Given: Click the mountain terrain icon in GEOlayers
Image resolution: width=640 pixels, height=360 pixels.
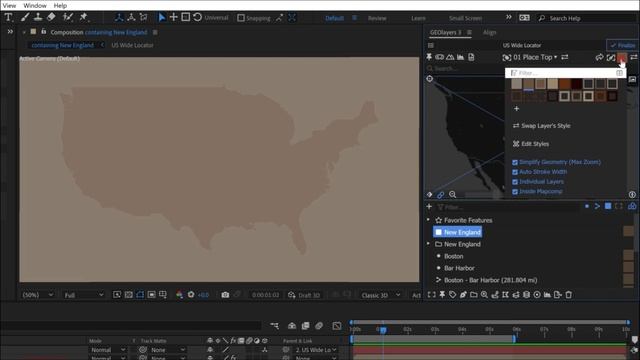Looking at the screenshot, I should [450, 57].
